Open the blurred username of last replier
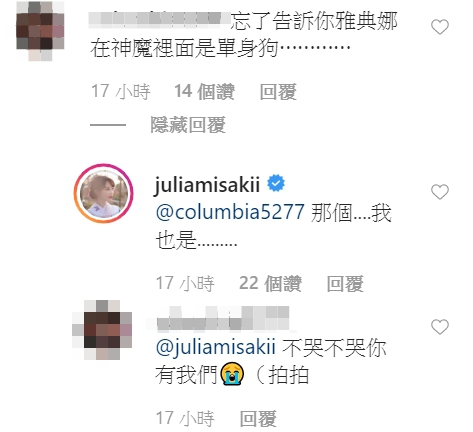 point(223,319)
